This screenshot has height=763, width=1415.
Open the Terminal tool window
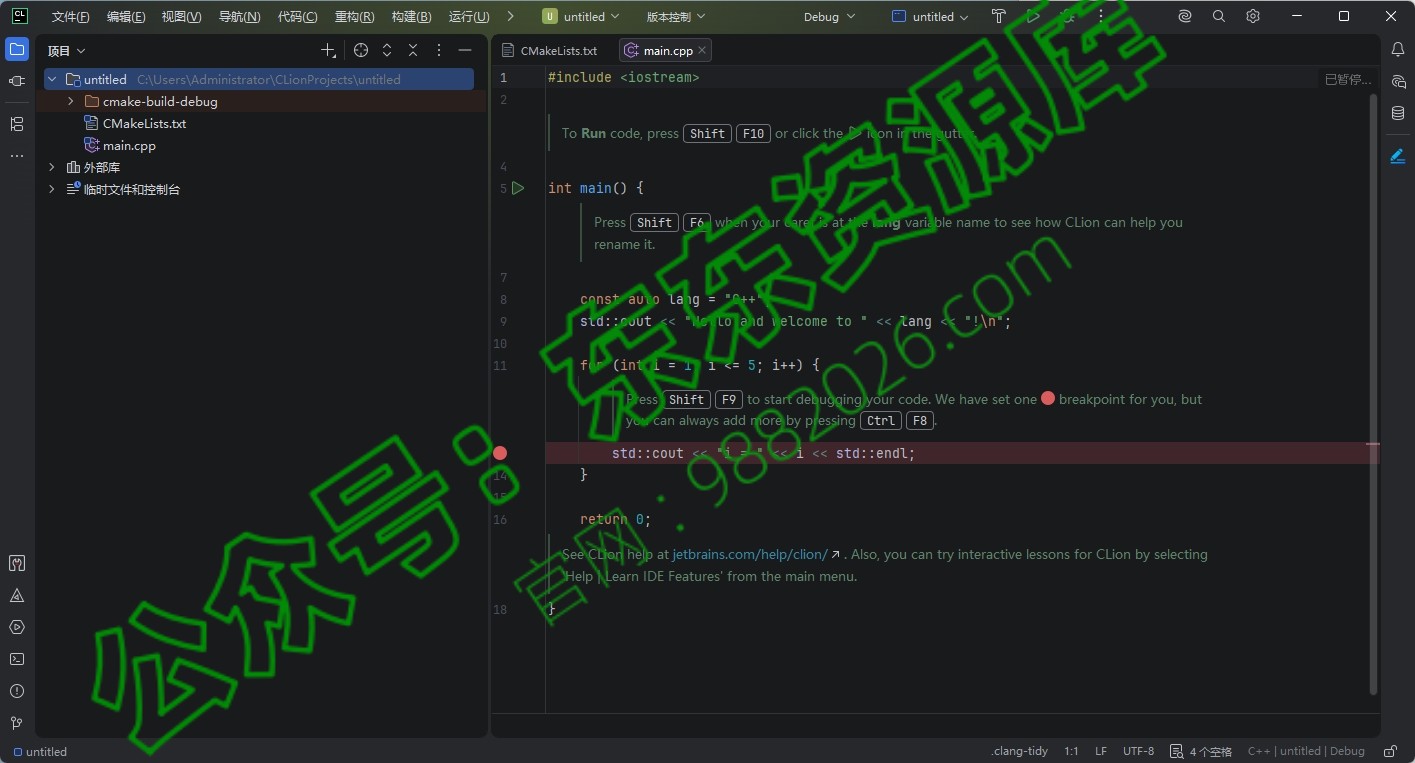pyautogui.click(x=16, y=659)
